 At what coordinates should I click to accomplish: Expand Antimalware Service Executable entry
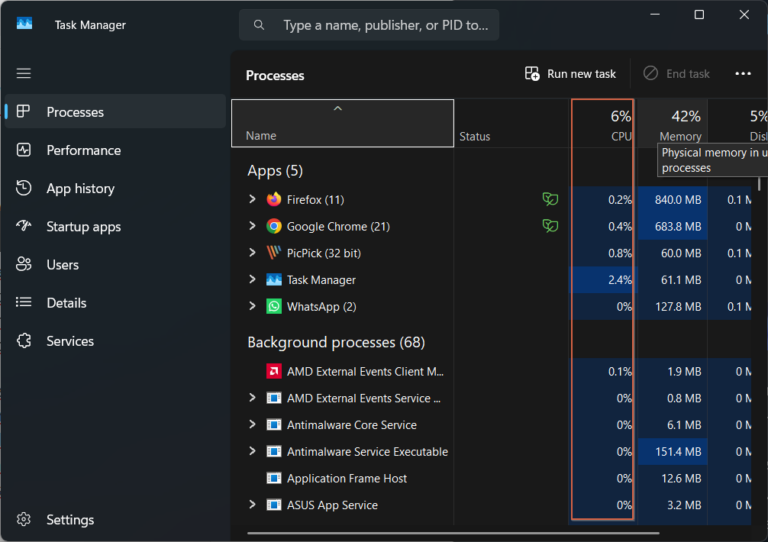point(253,452)
